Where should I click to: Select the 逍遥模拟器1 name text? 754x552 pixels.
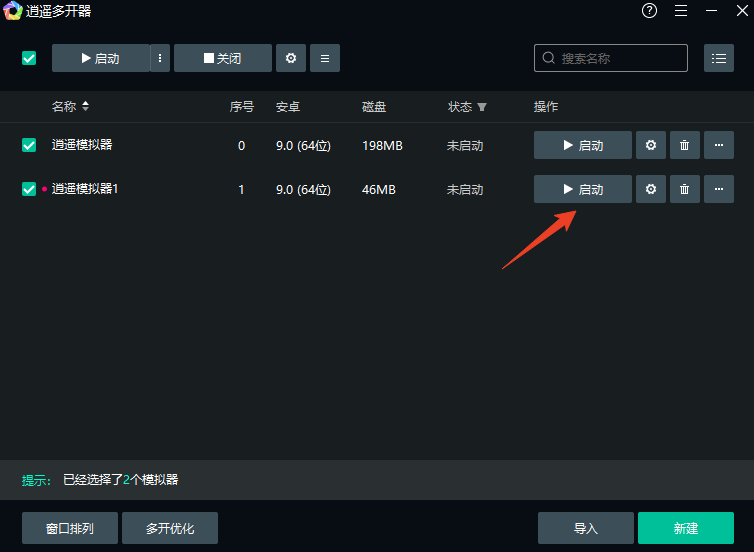click(85, 189)
